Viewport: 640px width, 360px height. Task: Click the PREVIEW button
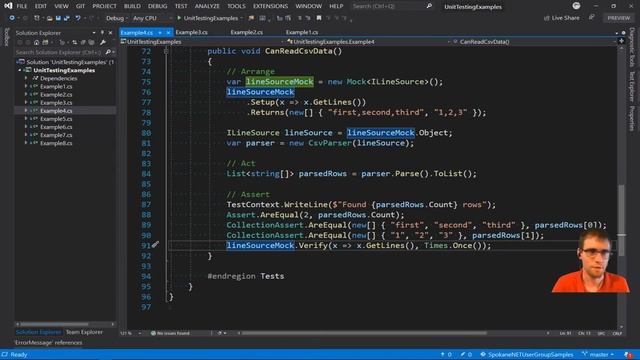point(619,18)
